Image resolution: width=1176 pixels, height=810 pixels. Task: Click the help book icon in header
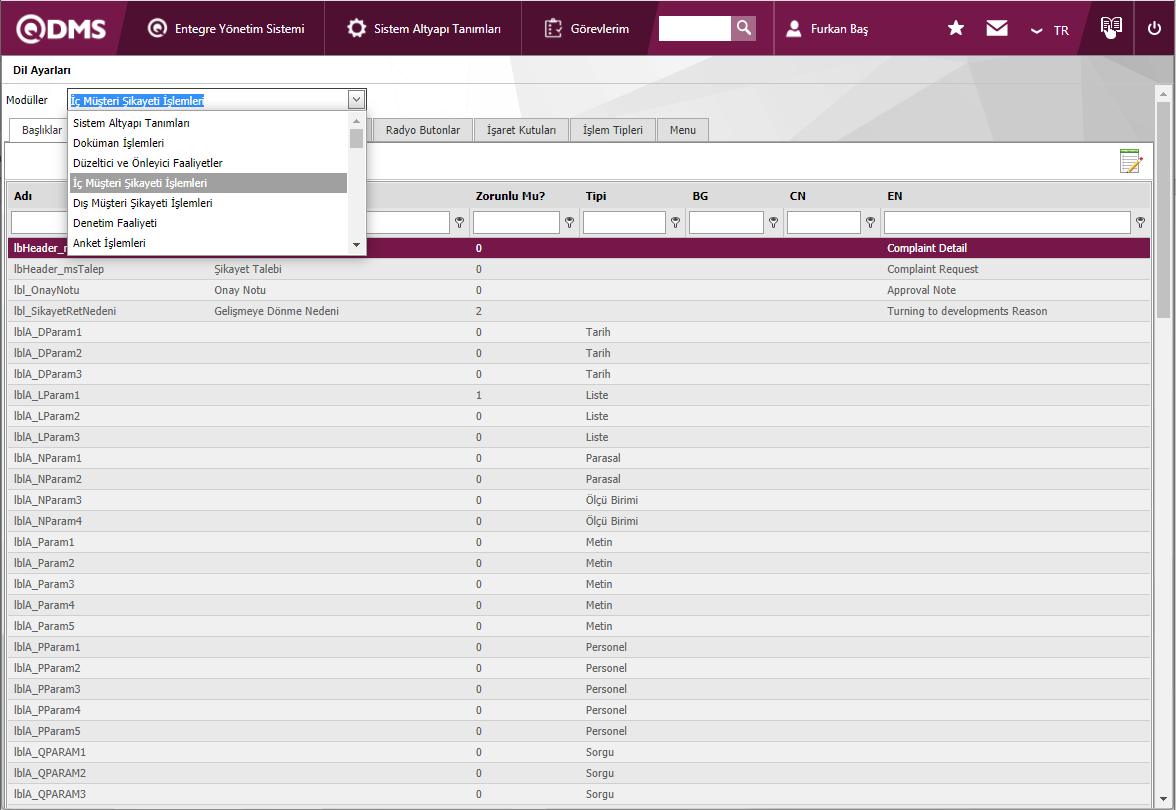point(1111,28)
